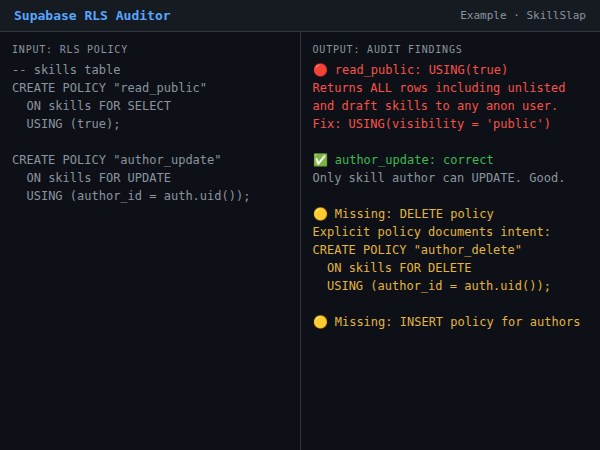This screenshot has width=600, height=450.
Task: Open the Supabase RLS Auditor title
Action: (92, 16)
